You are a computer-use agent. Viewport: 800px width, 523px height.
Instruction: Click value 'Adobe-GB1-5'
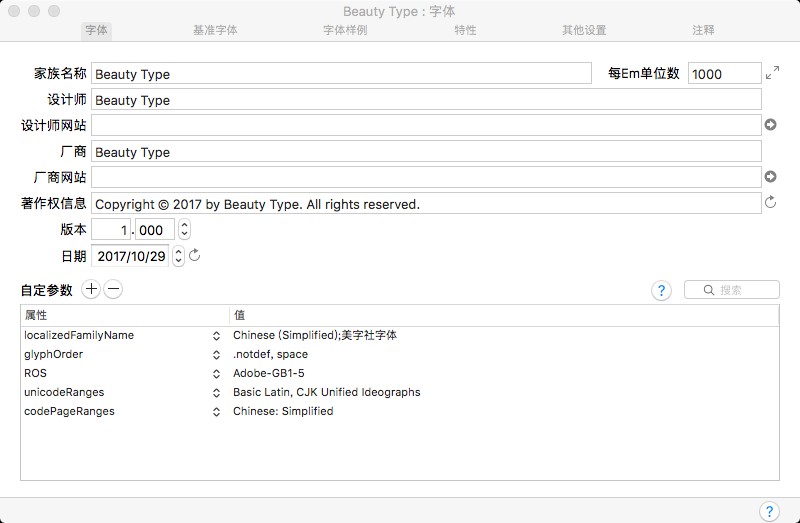click(x=268, y=373)
